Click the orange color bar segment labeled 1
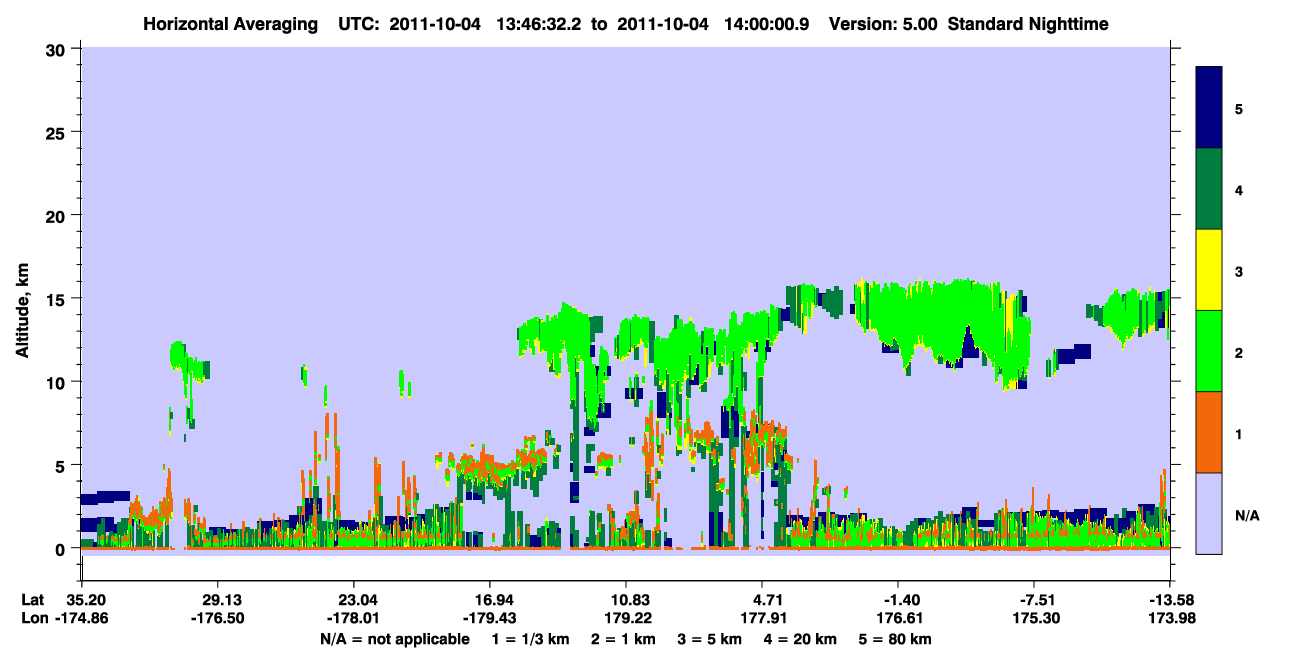1300x667 pixels. [1209, 432]
